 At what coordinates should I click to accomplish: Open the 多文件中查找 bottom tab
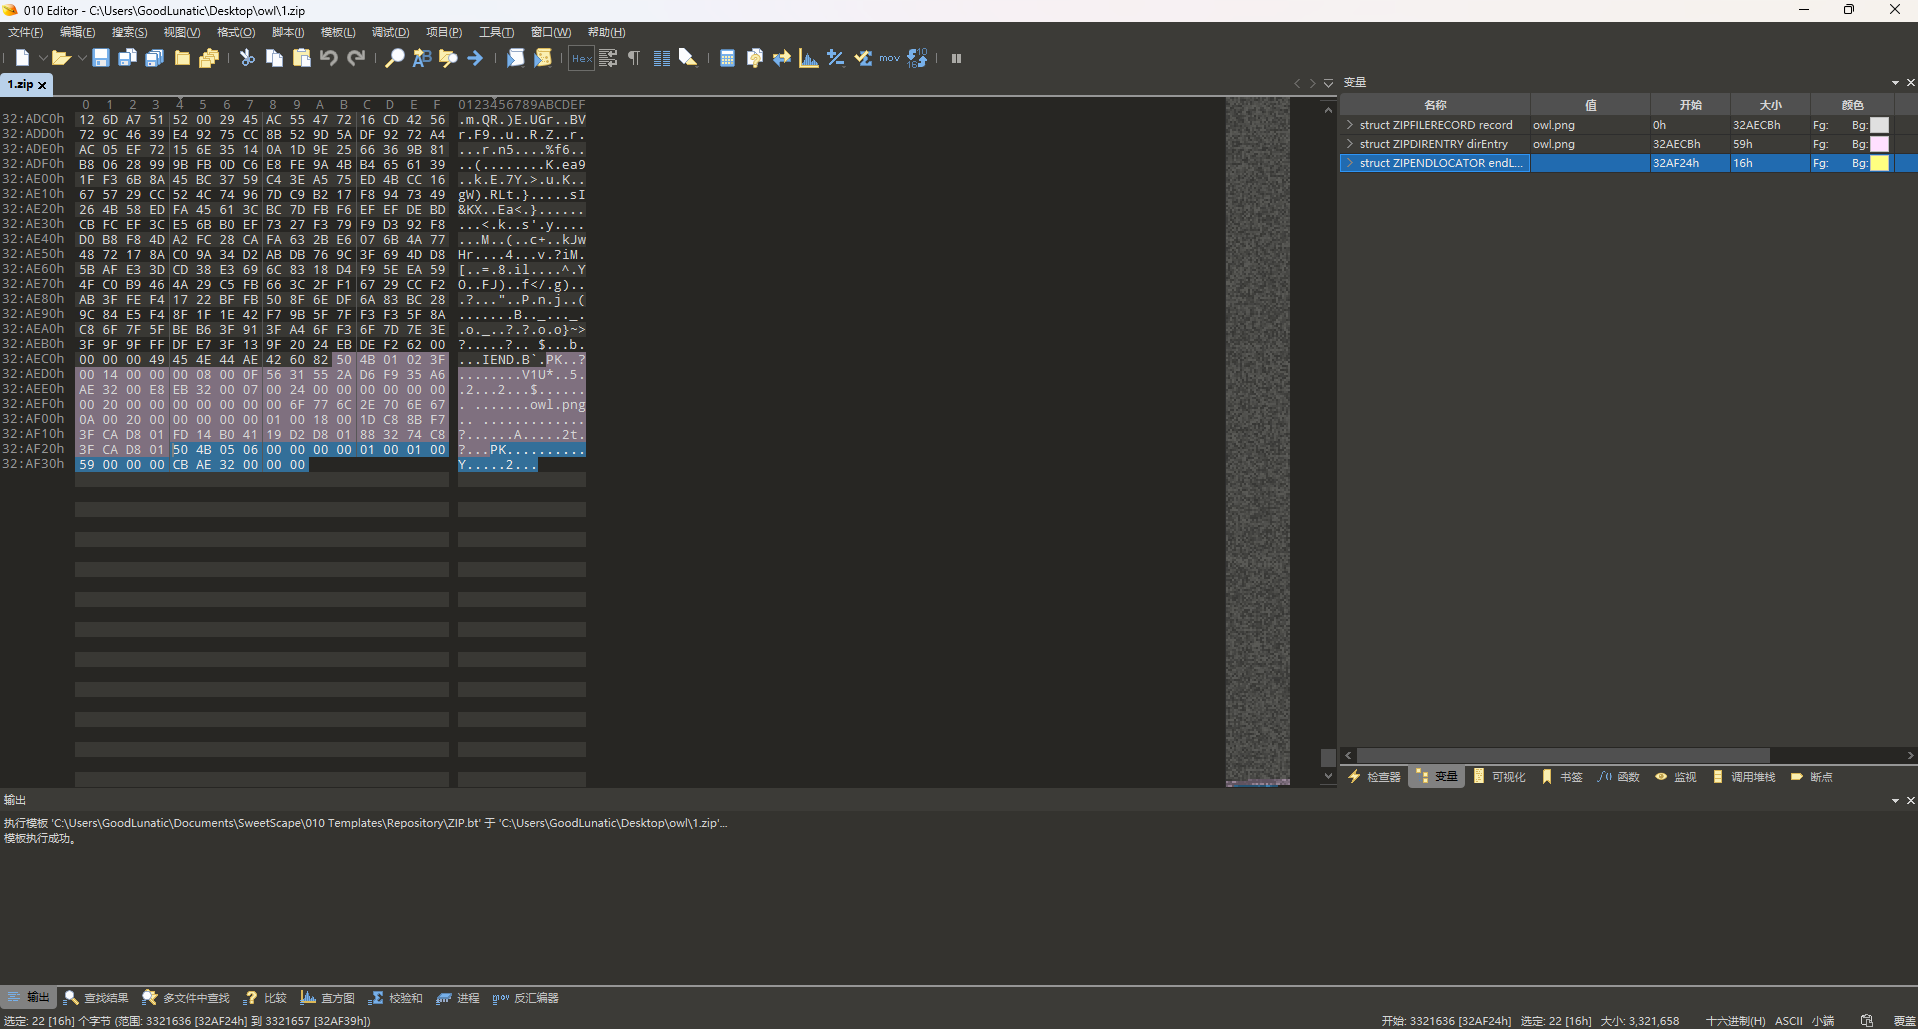[186, 998]
